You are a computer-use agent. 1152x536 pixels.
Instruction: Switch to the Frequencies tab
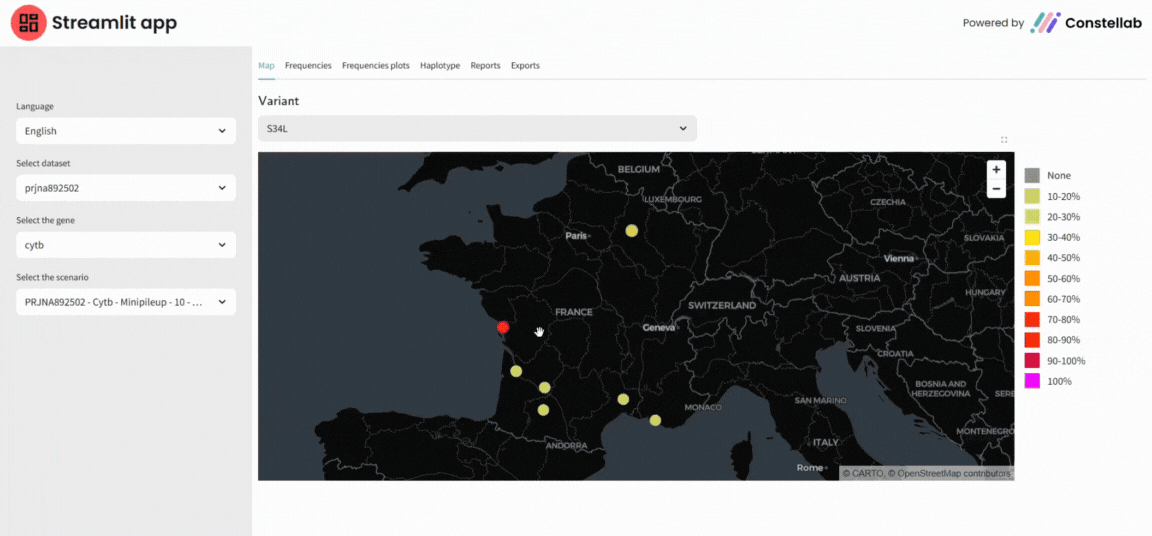[308, 66]
